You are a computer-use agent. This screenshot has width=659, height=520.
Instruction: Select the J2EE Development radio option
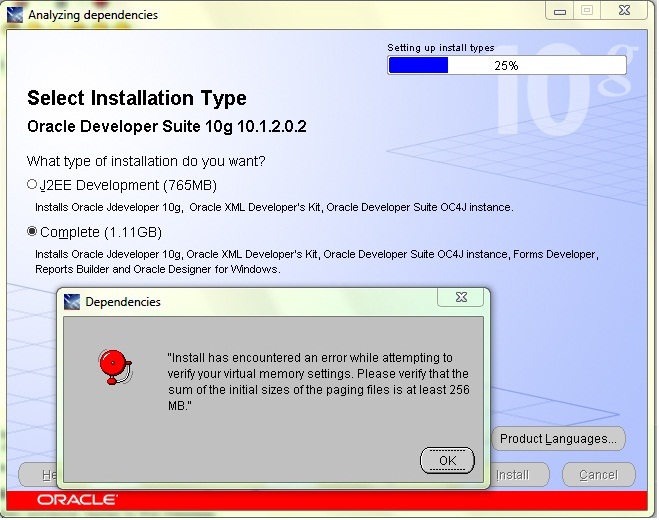[x=31, y=185]
